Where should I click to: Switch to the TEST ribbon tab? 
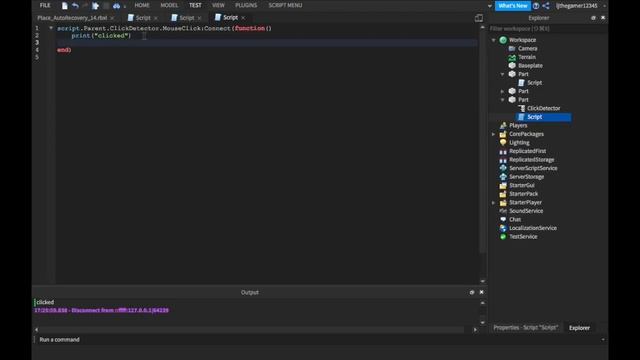(195, 5)
